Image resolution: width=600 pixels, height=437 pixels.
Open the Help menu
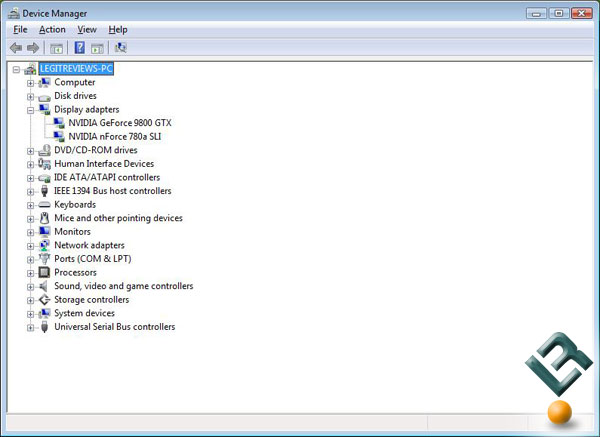click(118, 29)
